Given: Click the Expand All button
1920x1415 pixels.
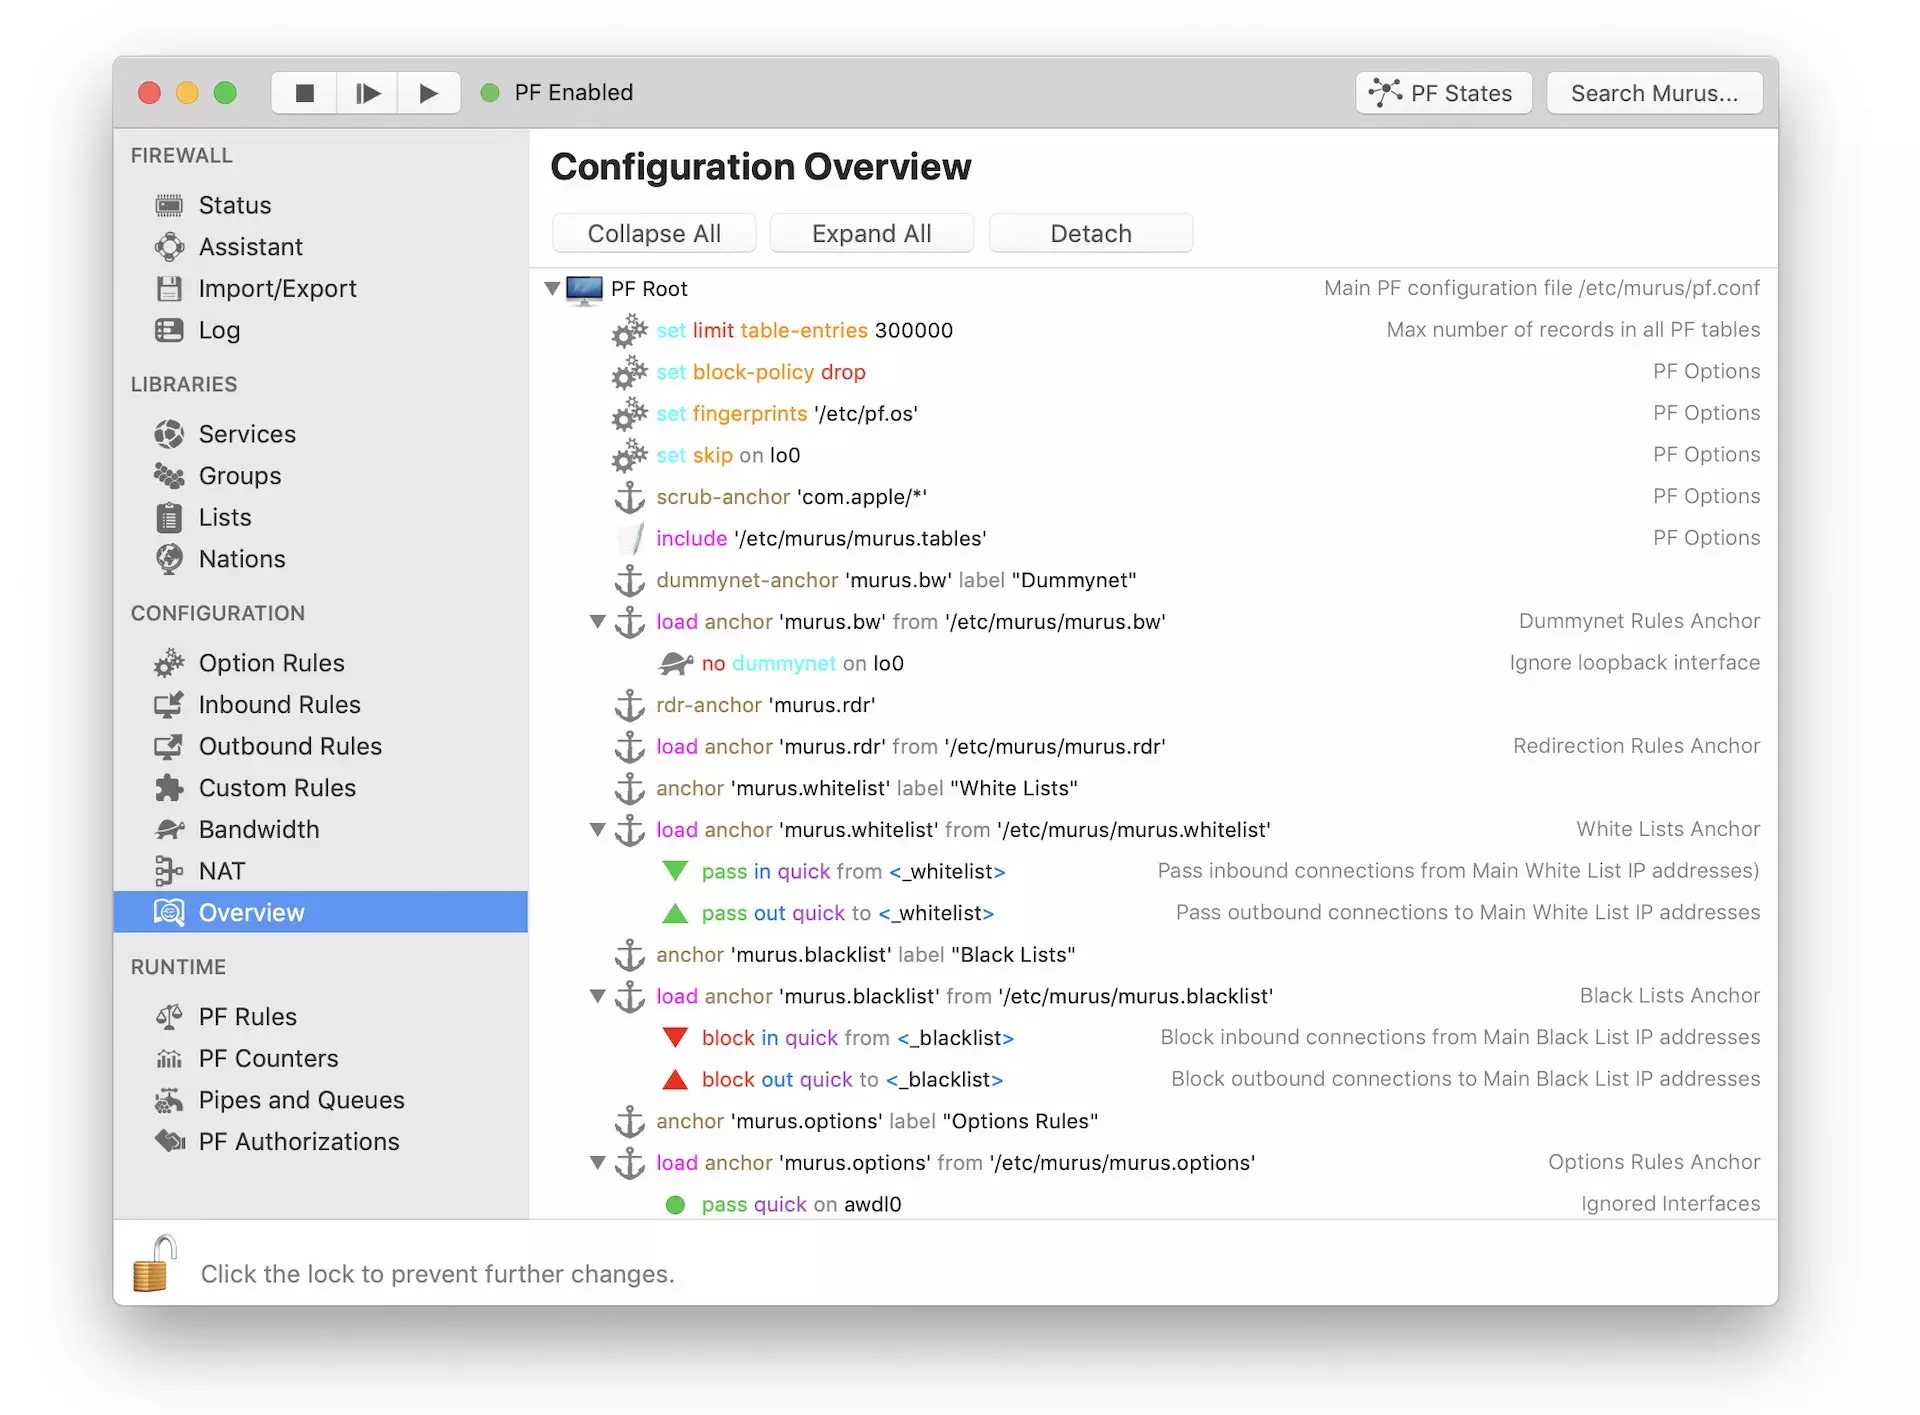Looking at the screenshot, I should pyautogui.click(x=871, y=234).
